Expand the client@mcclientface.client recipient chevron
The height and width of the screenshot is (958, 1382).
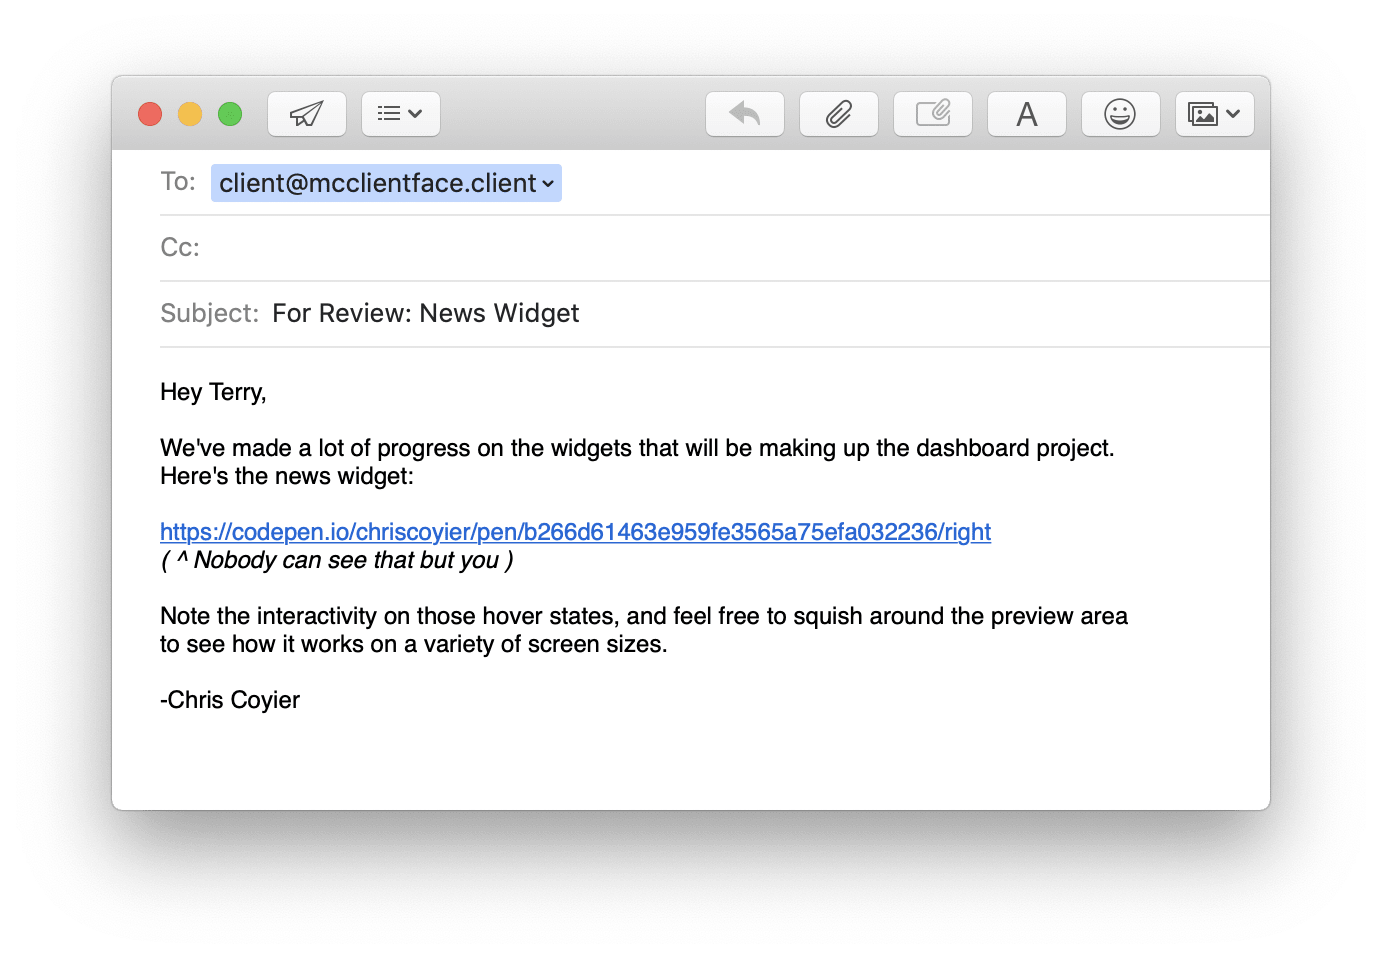click(548, 184)
